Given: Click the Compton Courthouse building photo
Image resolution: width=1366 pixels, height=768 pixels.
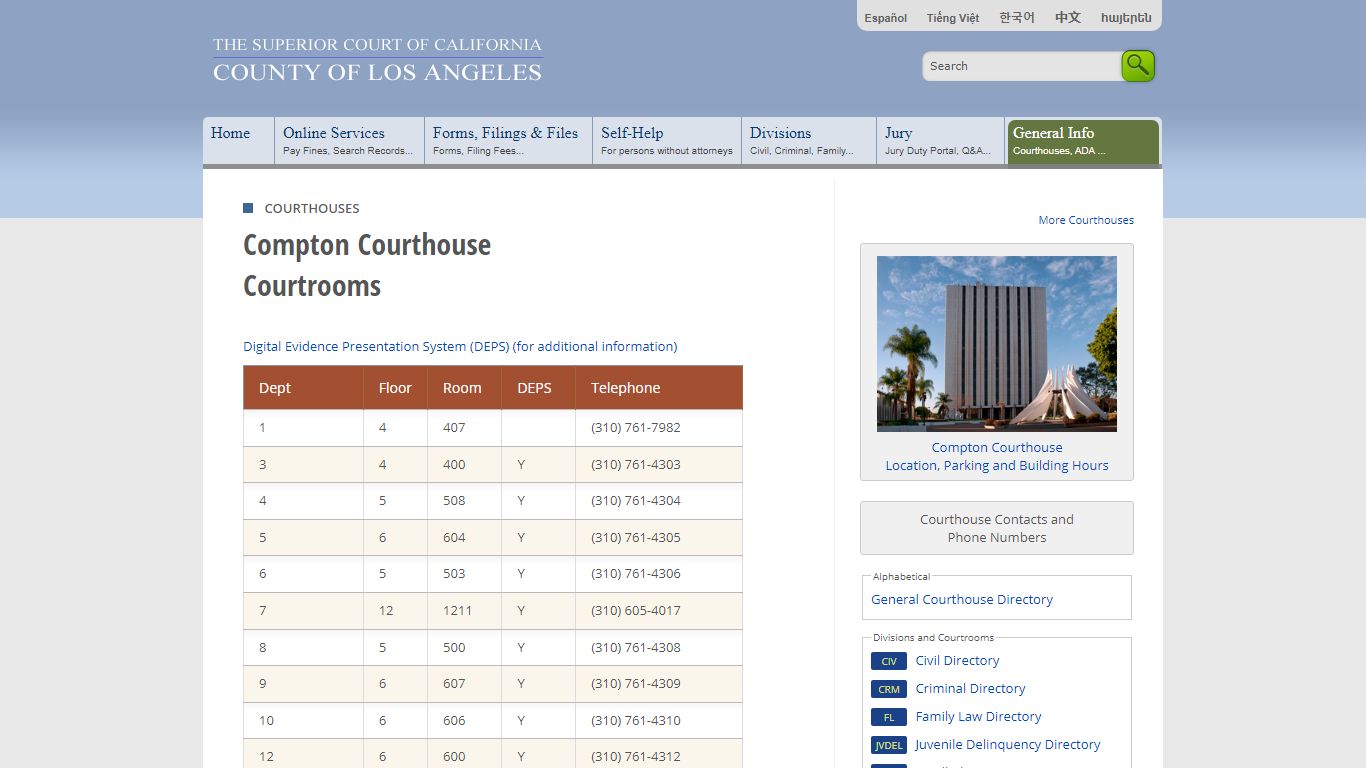Looking at the screenshot, I should tap(997, 344).
